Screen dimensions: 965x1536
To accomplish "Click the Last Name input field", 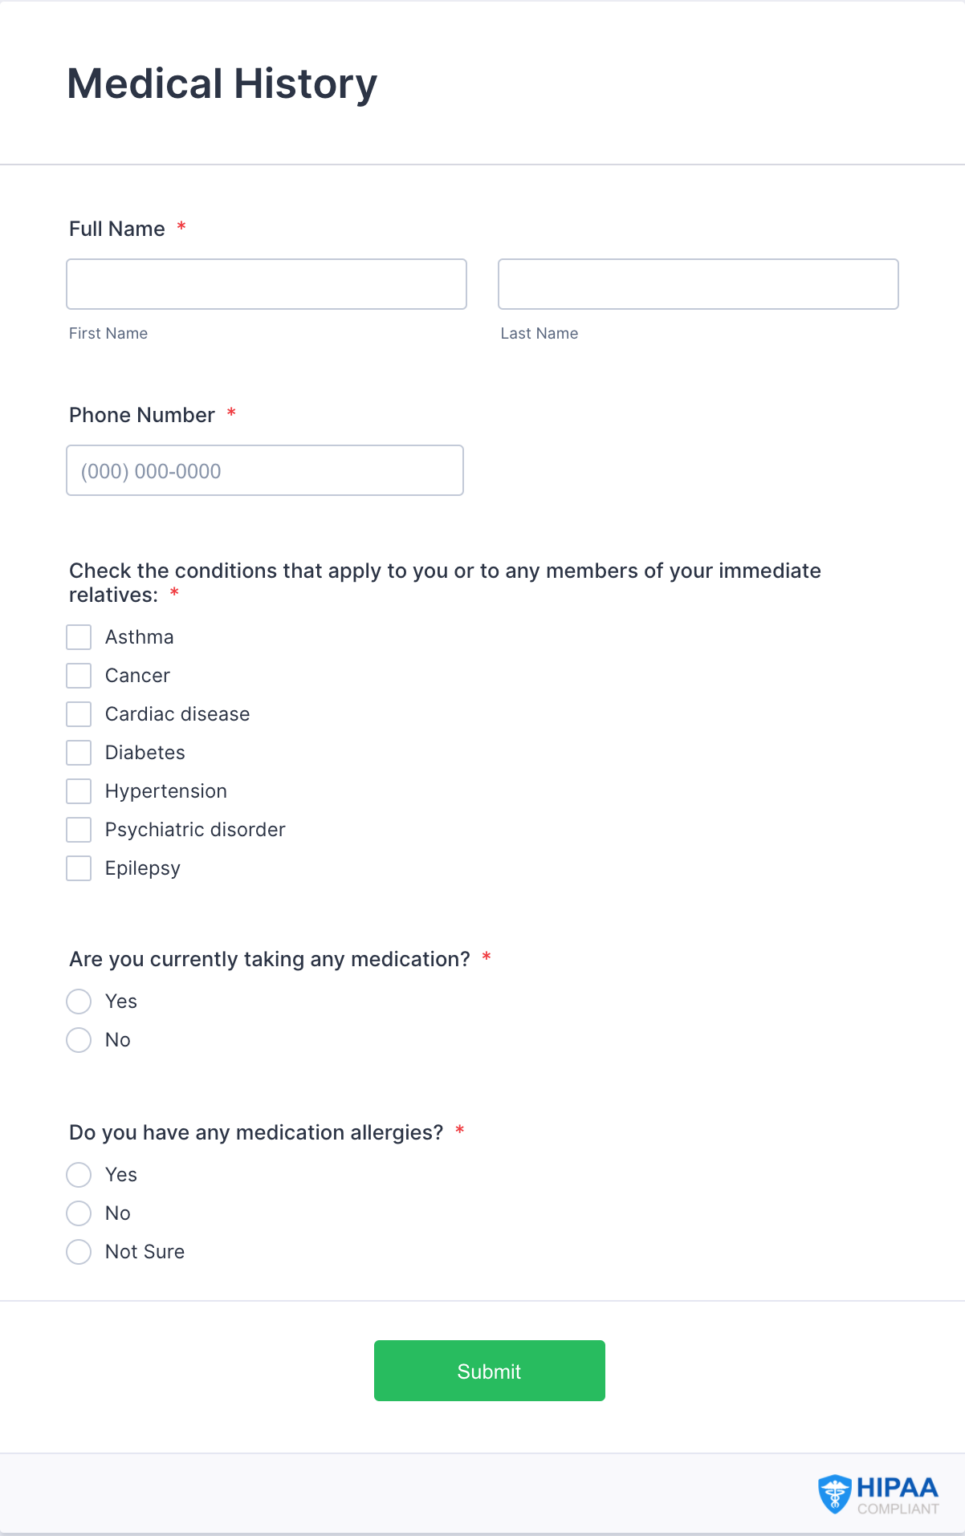I will (698, 284).
